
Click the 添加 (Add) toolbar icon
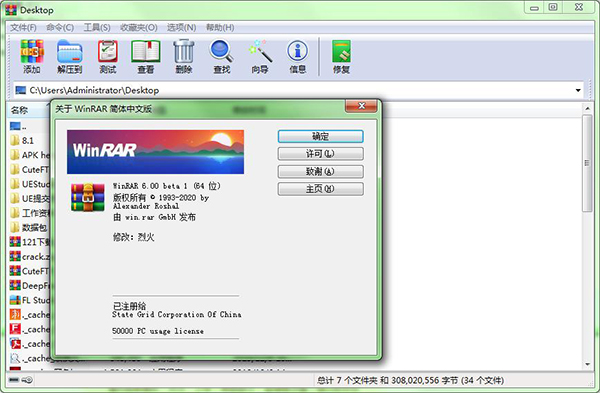pos(32,57)
